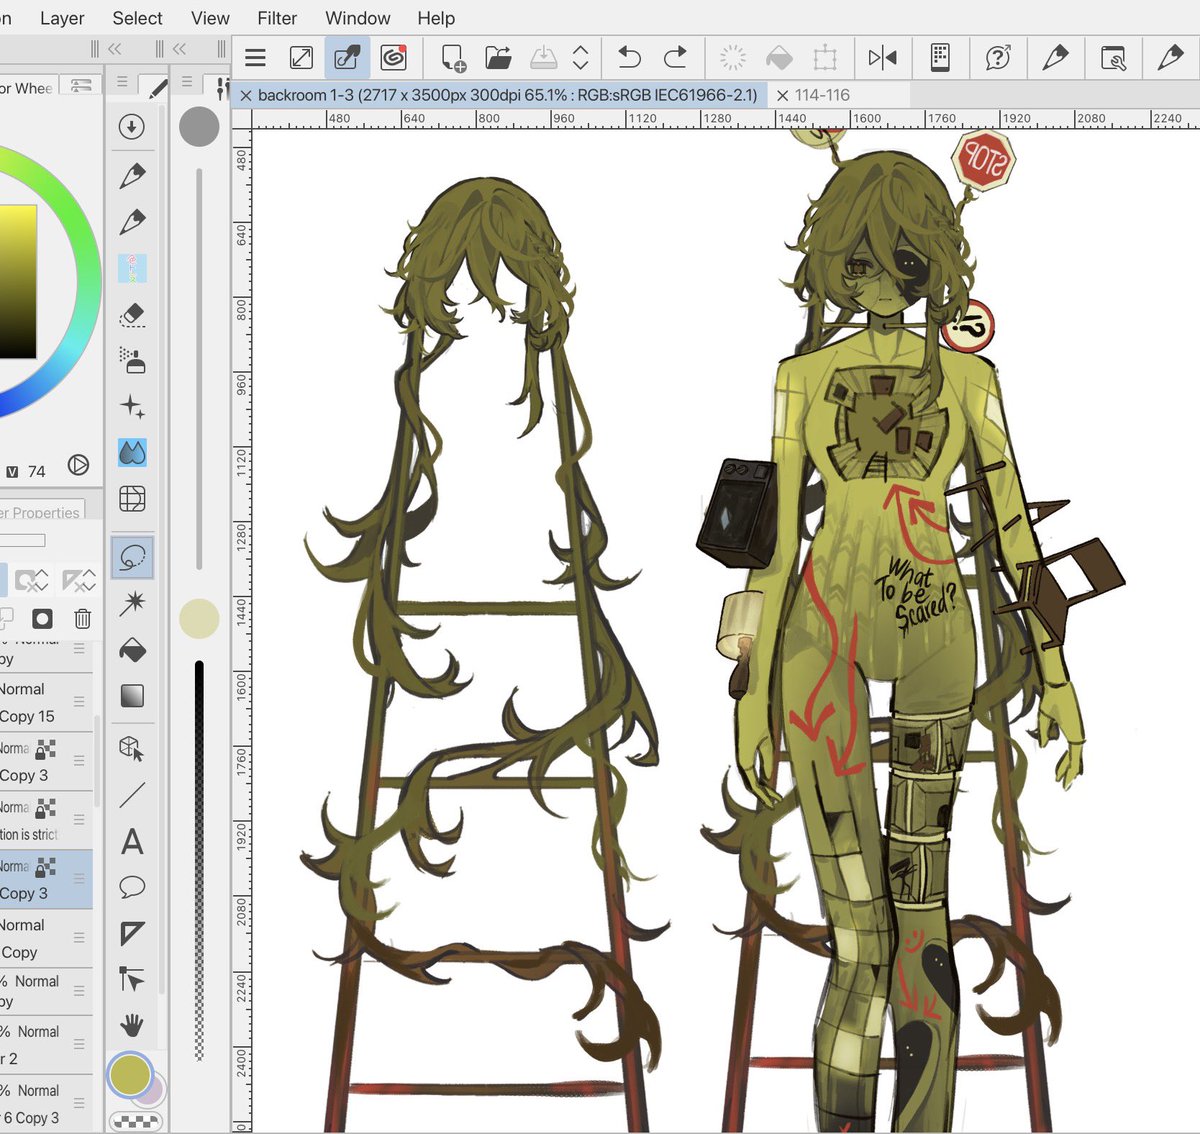Open the main hamburger menu
This screenshot has width=1200, height=1134.
(x=256, y=57)
